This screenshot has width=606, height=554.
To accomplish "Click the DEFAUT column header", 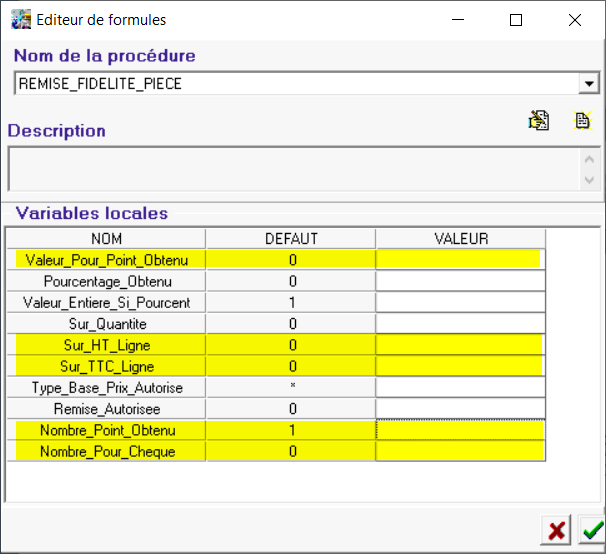I will point(291,238).
